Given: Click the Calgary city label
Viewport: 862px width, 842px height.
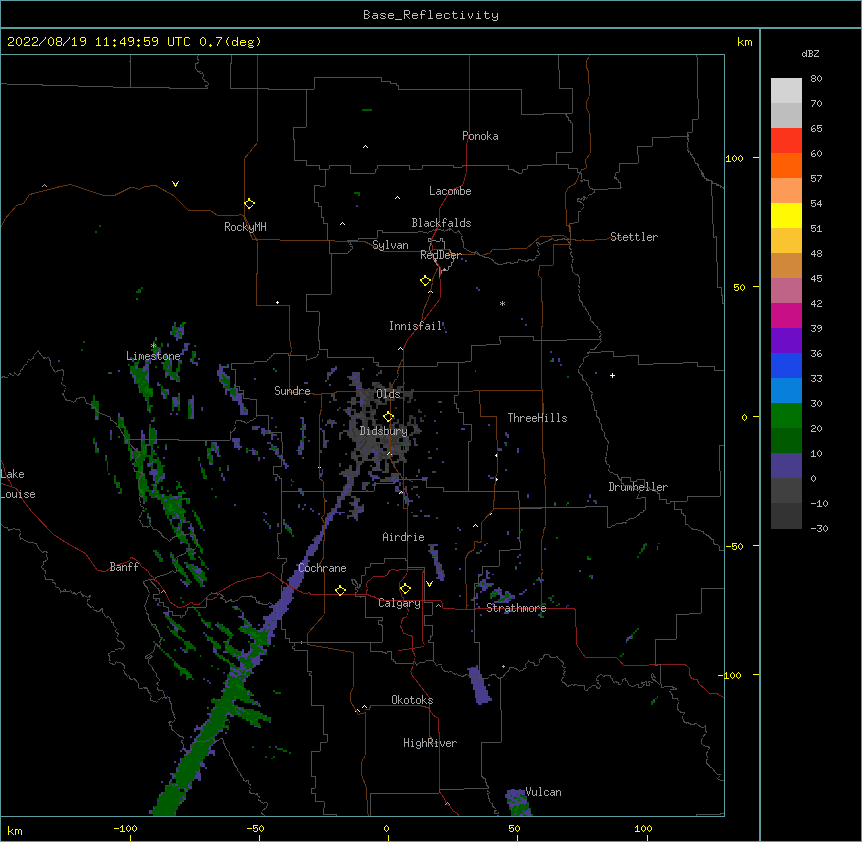Looking at the screenshot, I should (x=400, y=603).
